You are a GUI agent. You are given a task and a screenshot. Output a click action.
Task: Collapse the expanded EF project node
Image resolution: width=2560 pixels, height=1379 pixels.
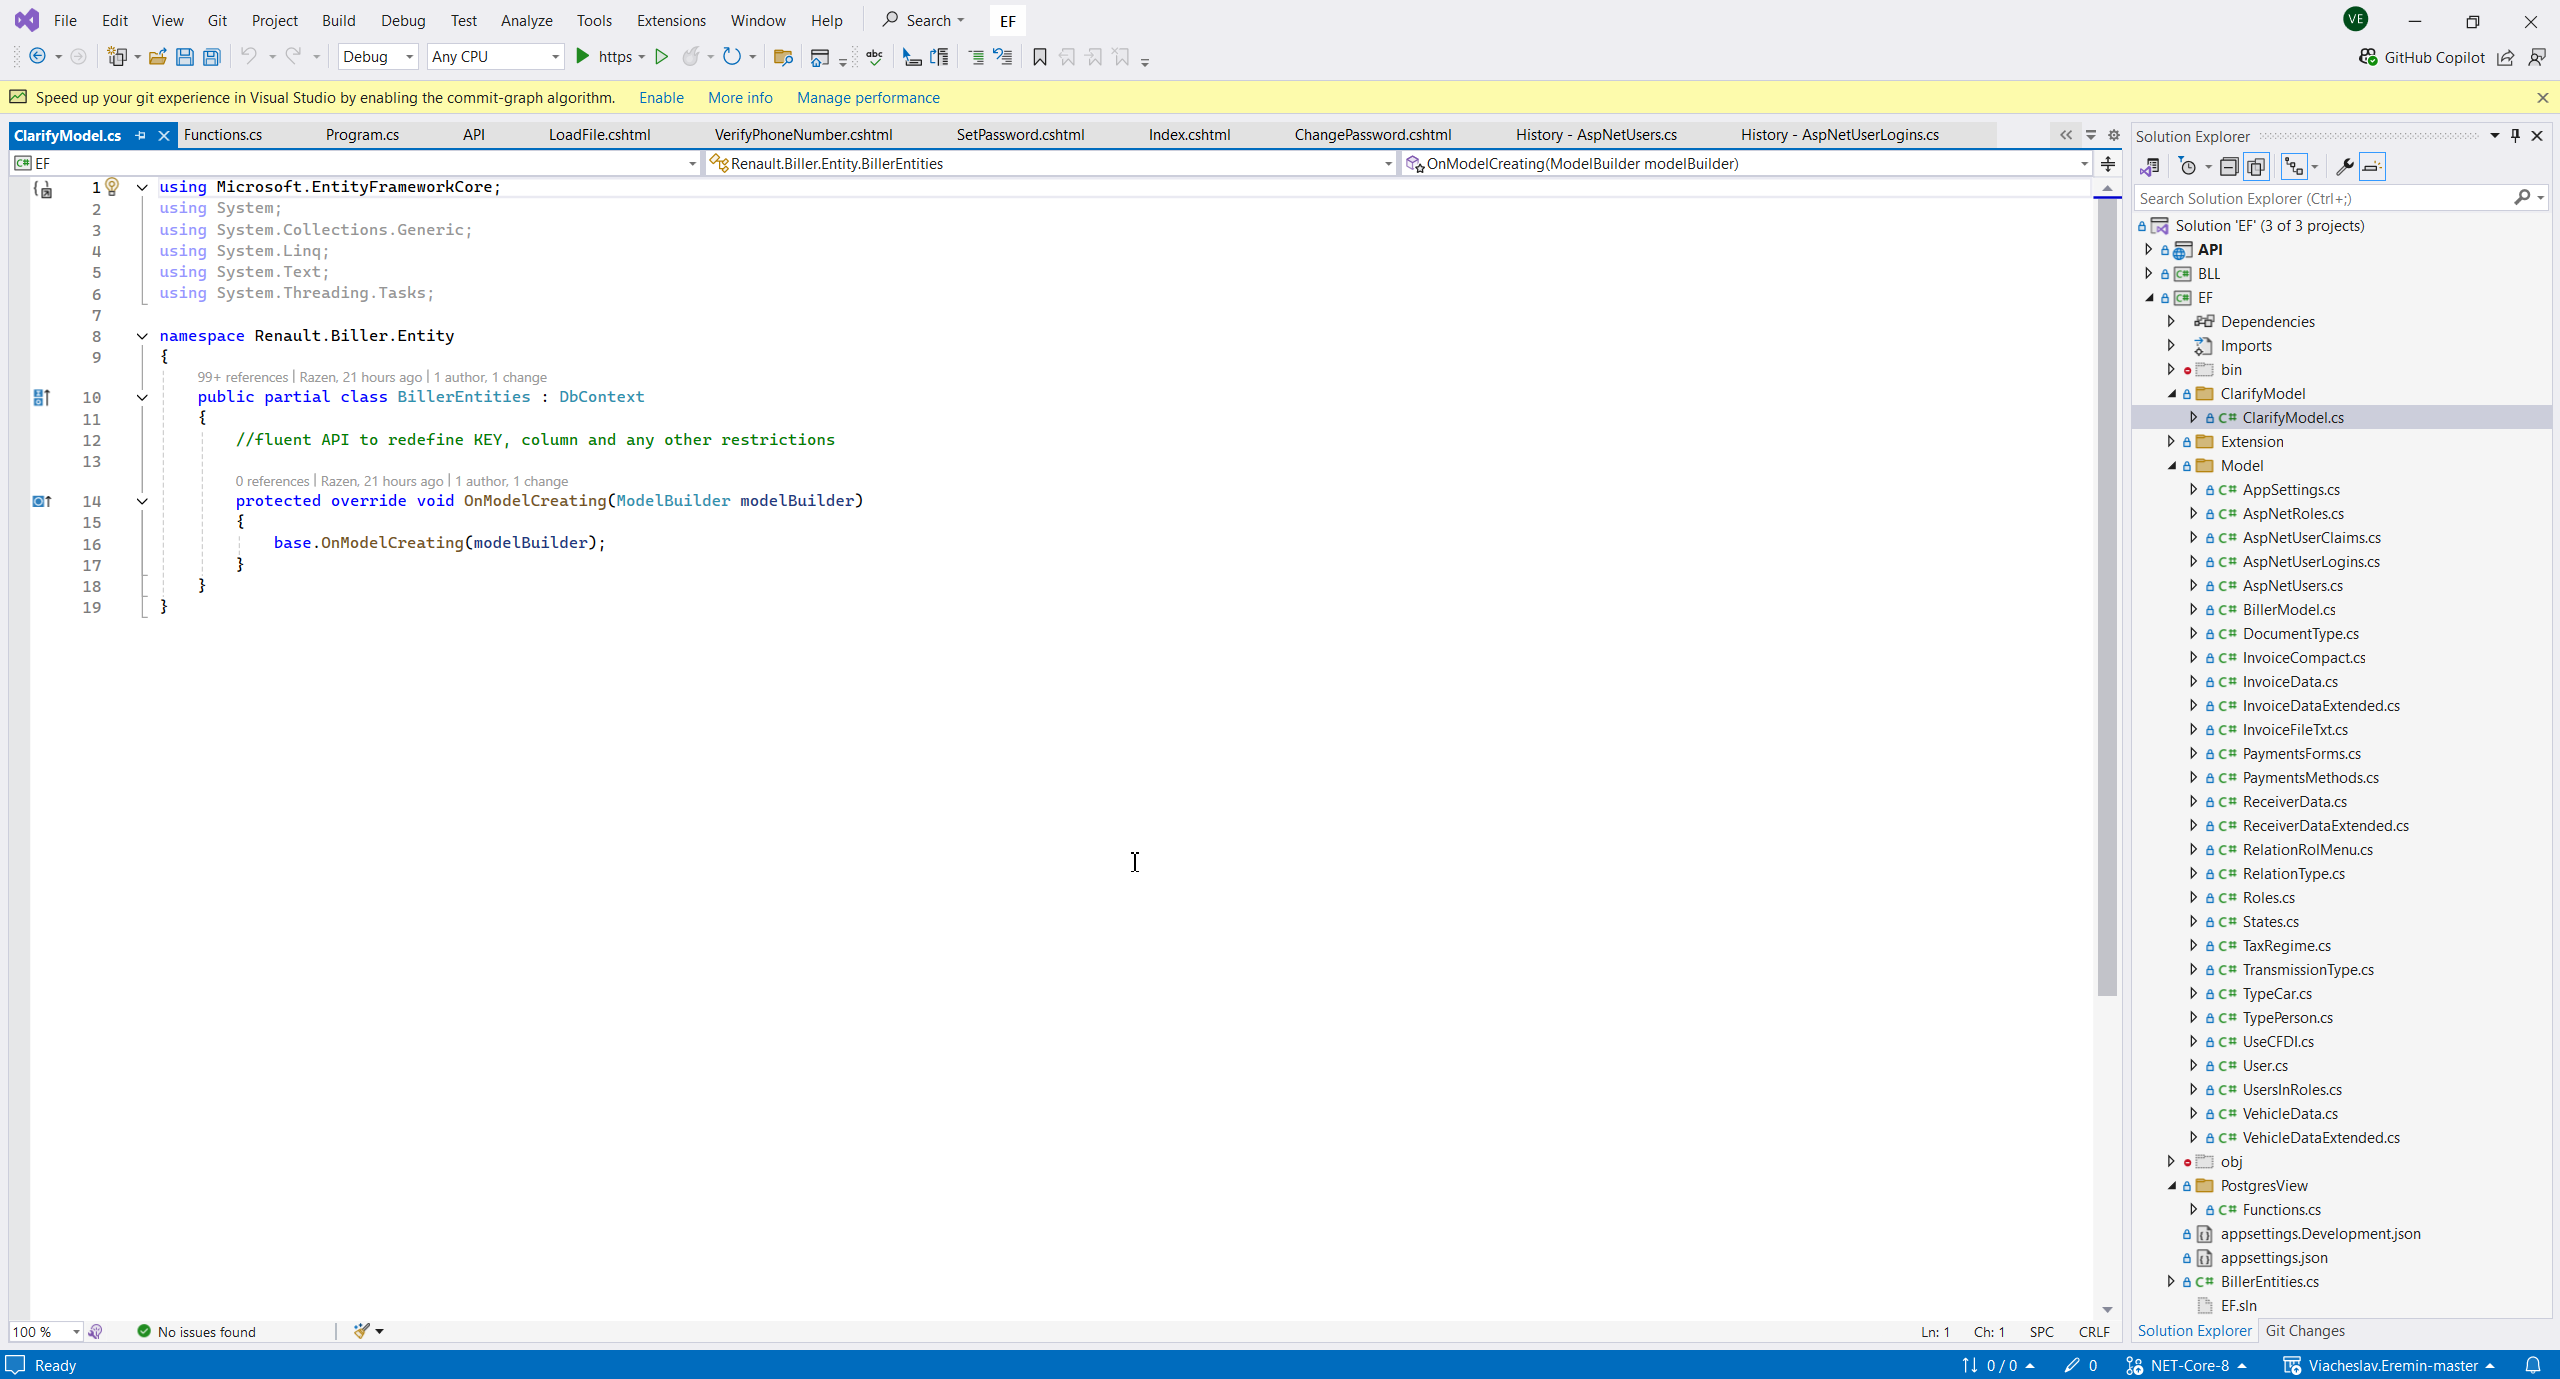(2150, 297)
